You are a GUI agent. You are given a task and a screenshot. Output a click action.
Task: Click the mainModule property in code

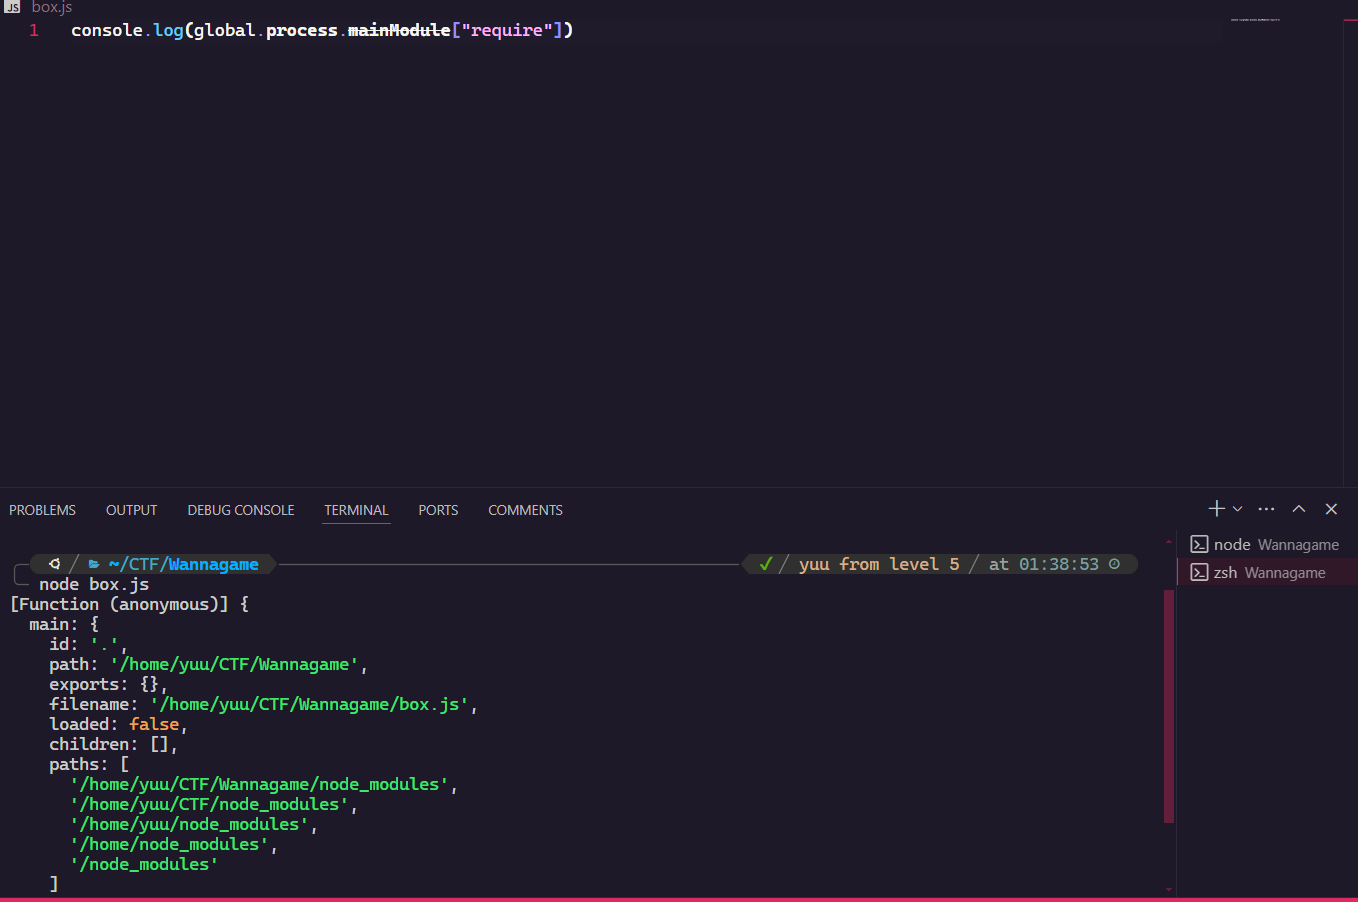pos(399,30)
